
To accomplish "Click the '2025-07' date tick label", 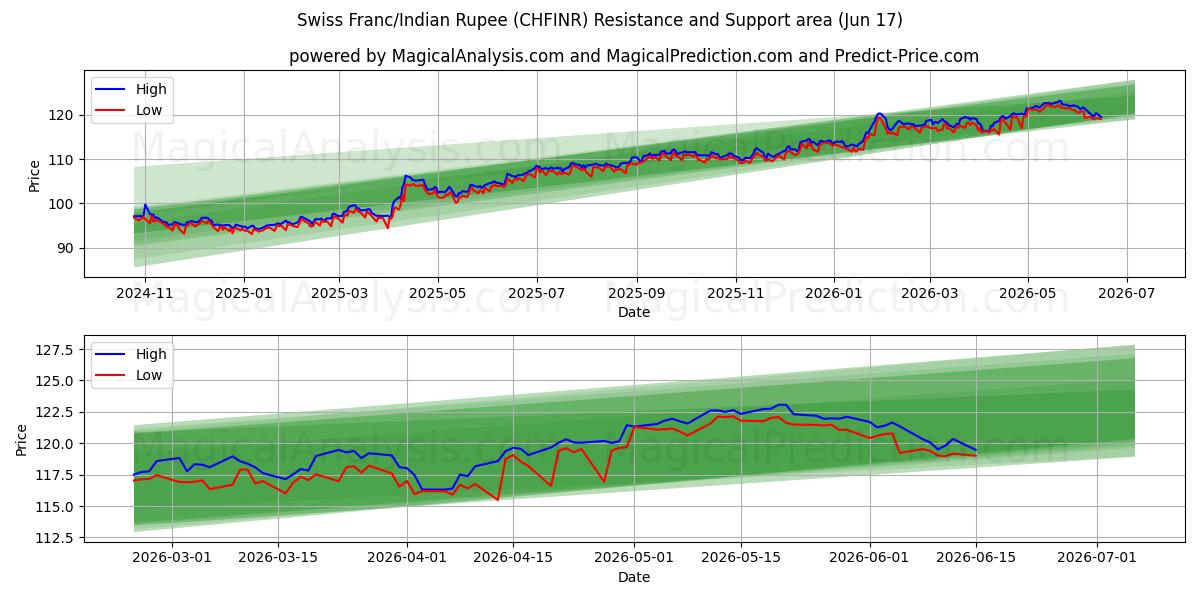I will [x=537, y=294].
